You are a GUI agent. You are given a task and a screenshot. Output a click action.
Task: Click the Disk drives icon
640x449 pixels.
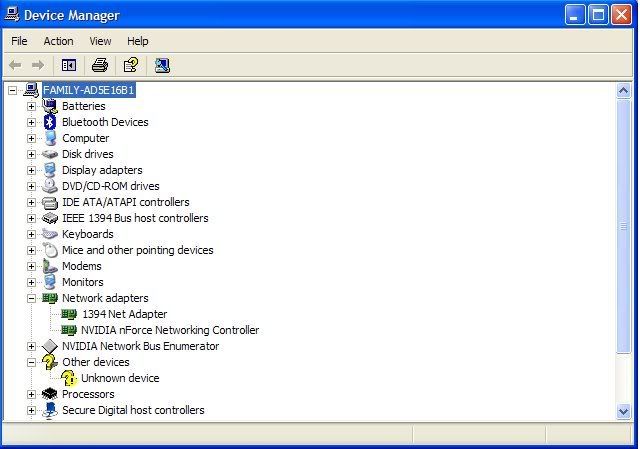pyautogui.click(x=50, y=154)
